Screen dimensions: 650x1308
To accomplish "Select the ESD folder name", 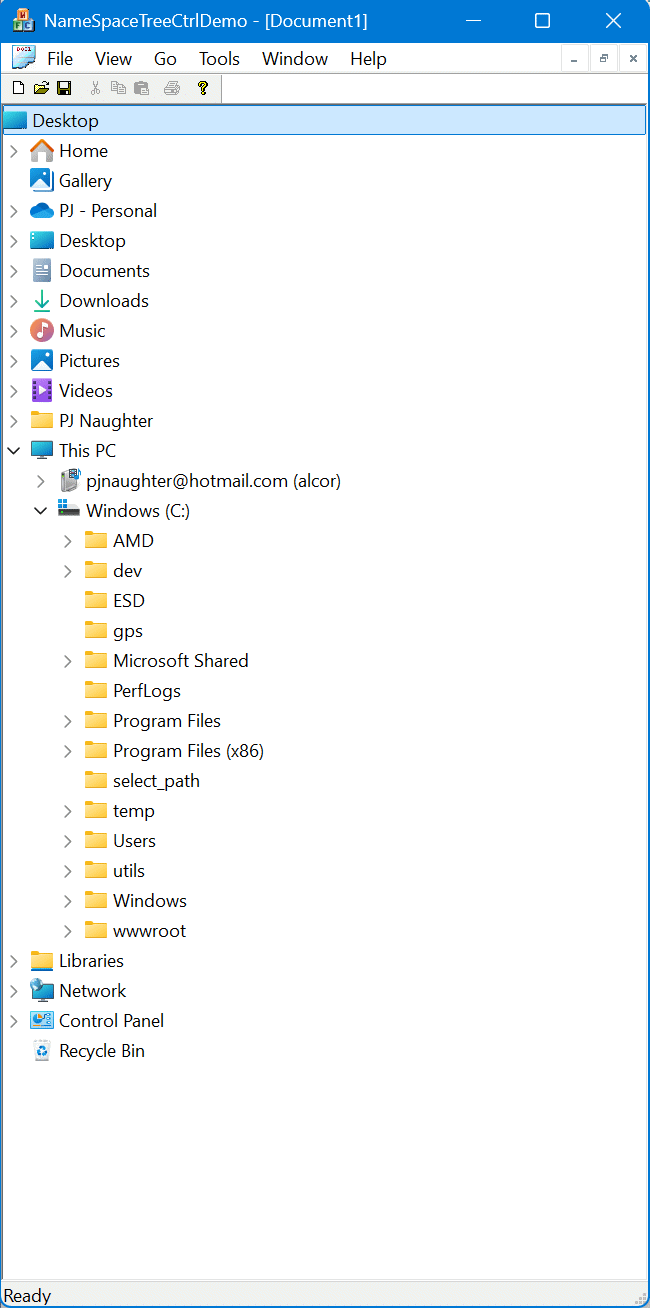I will pyautogui.click(x=129, y=601).
